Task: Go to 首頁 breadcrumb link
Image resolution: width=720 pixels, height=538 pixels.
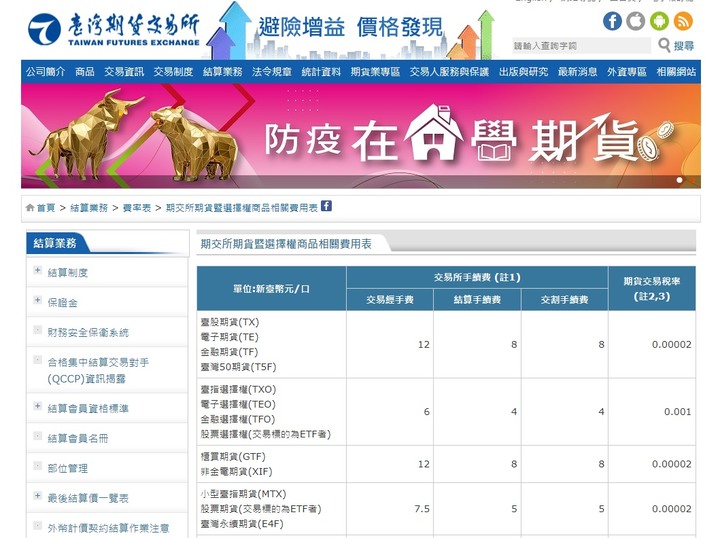Action: 46,208
